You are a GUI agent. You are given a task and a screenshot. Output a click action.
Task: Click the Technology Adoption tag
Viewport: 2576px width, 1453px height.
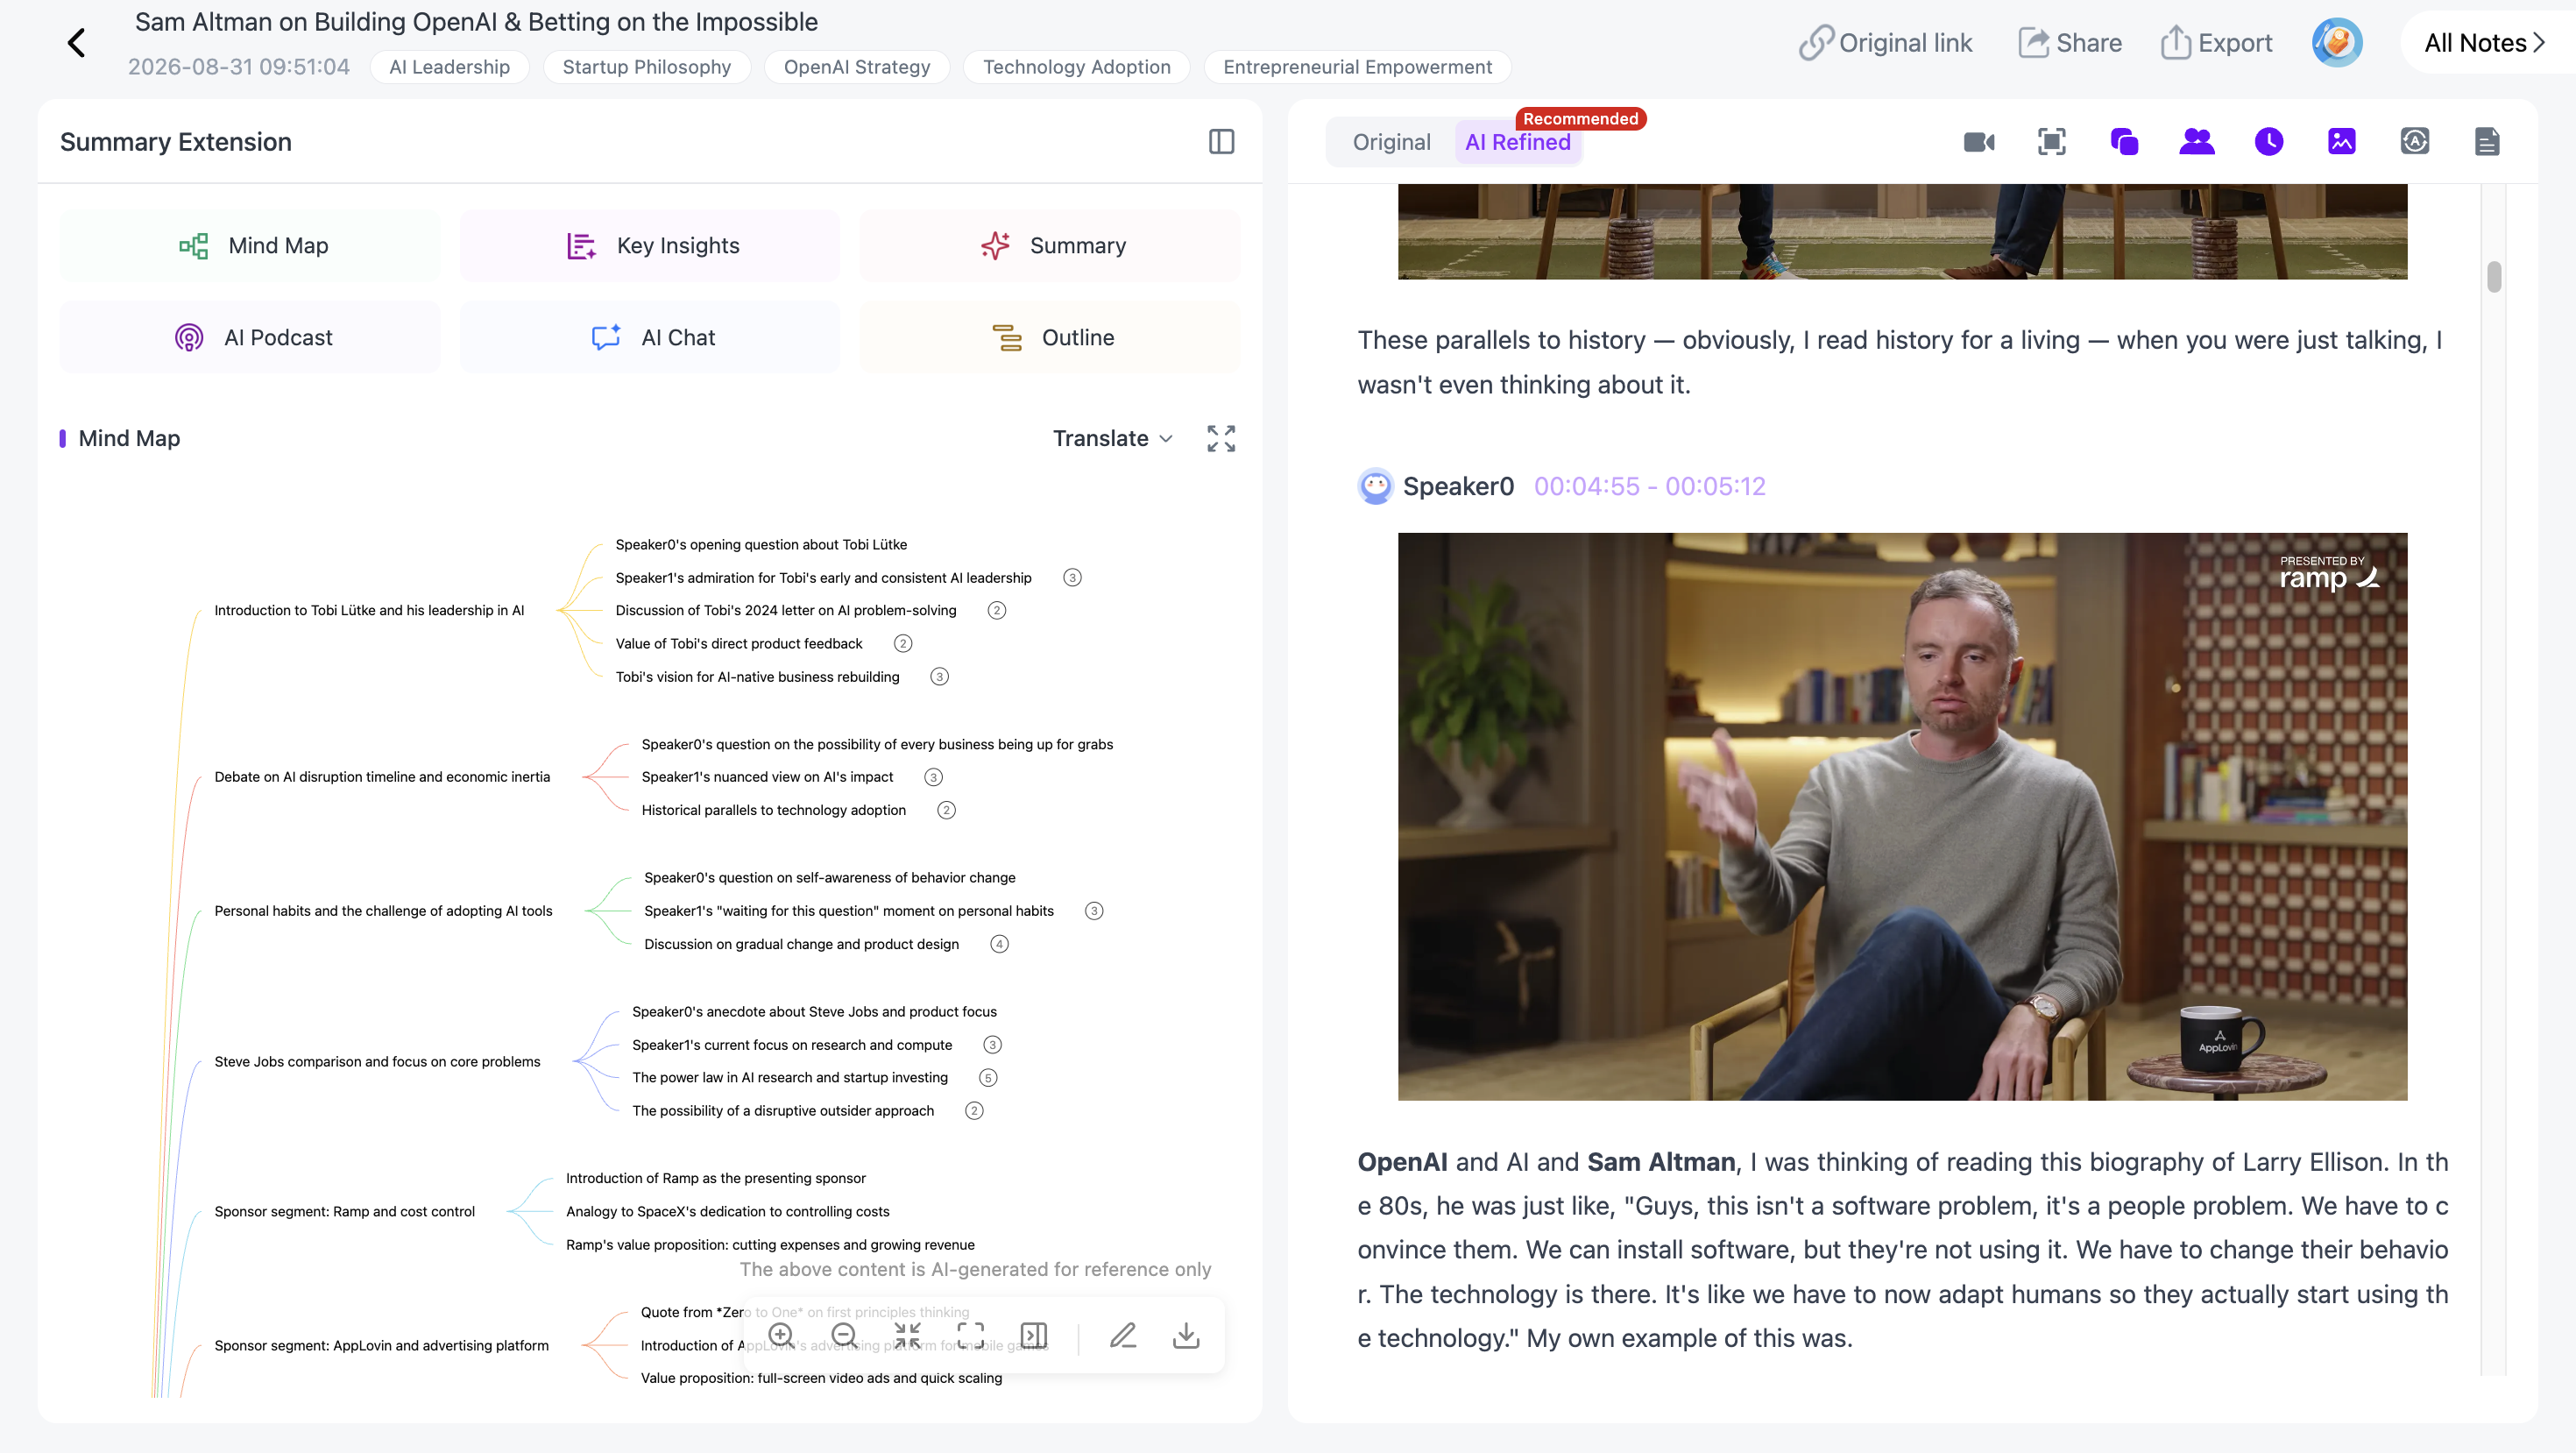pos(1076,67)
